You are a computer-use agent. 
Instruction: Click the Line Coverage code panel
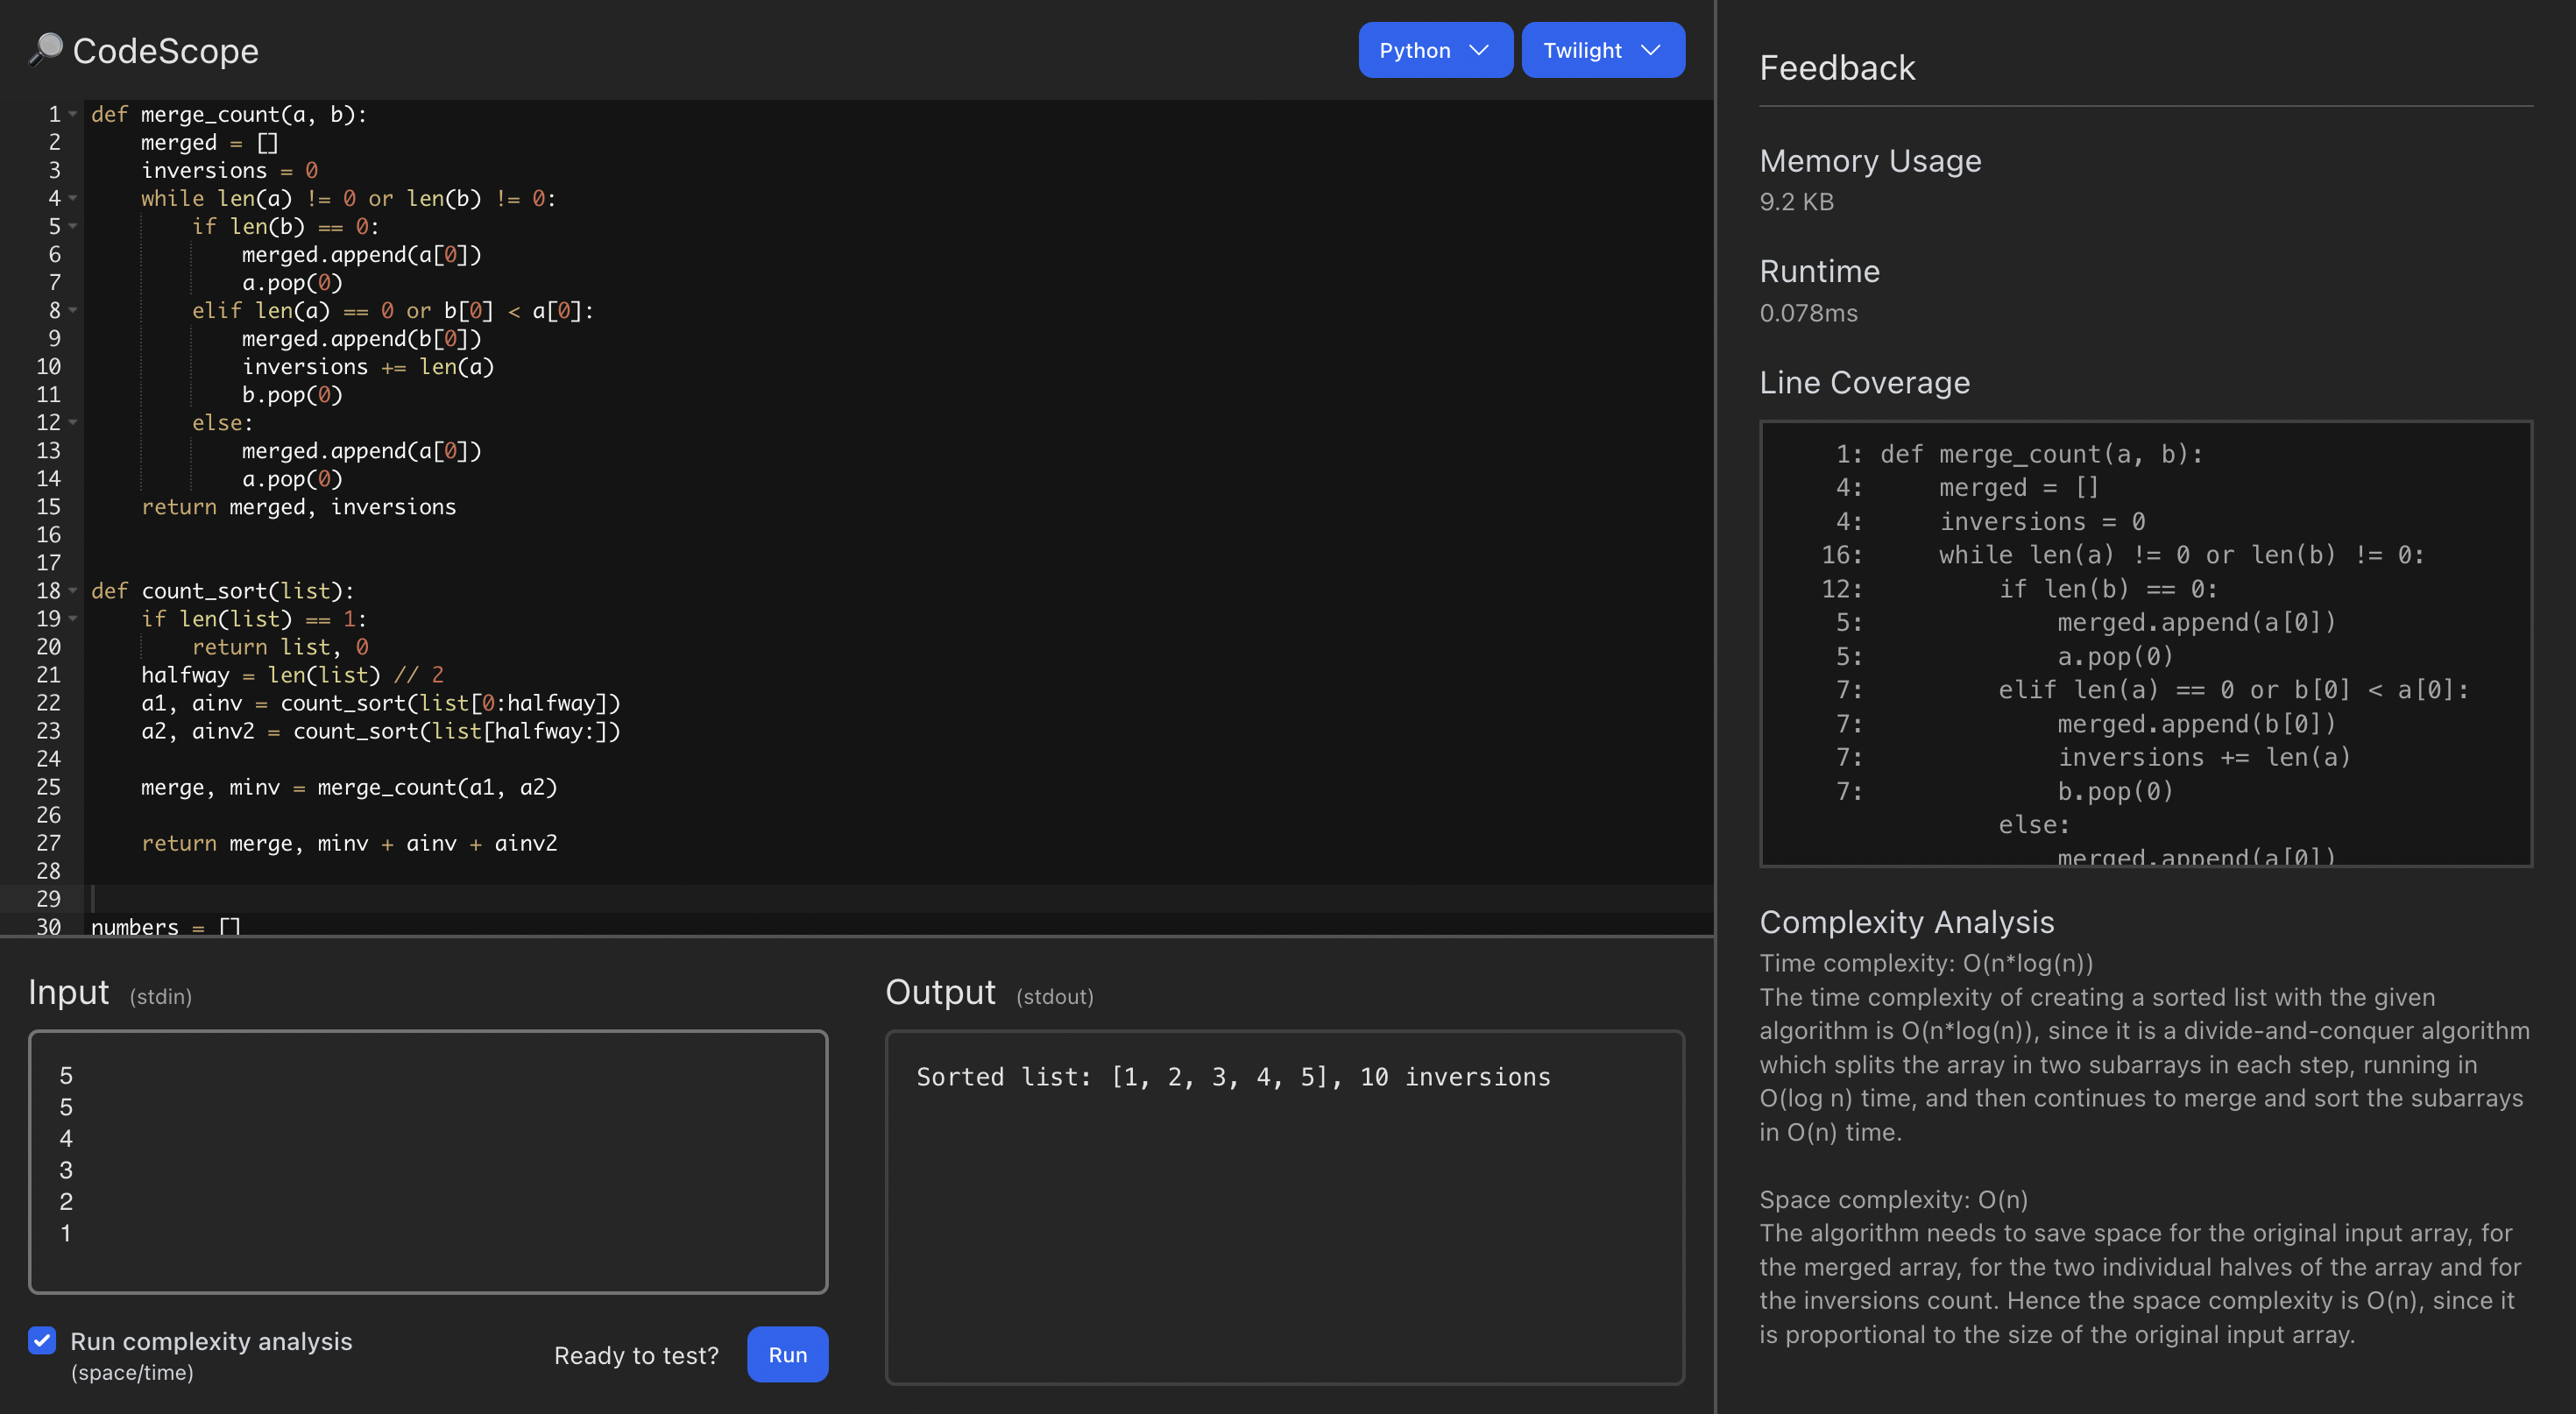tap(2144, 642)
